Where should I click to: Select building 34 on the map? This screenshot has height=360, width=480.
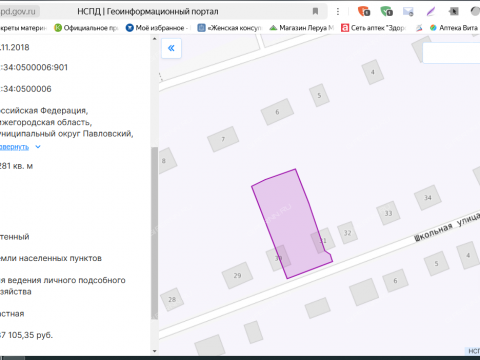point(428,198)
